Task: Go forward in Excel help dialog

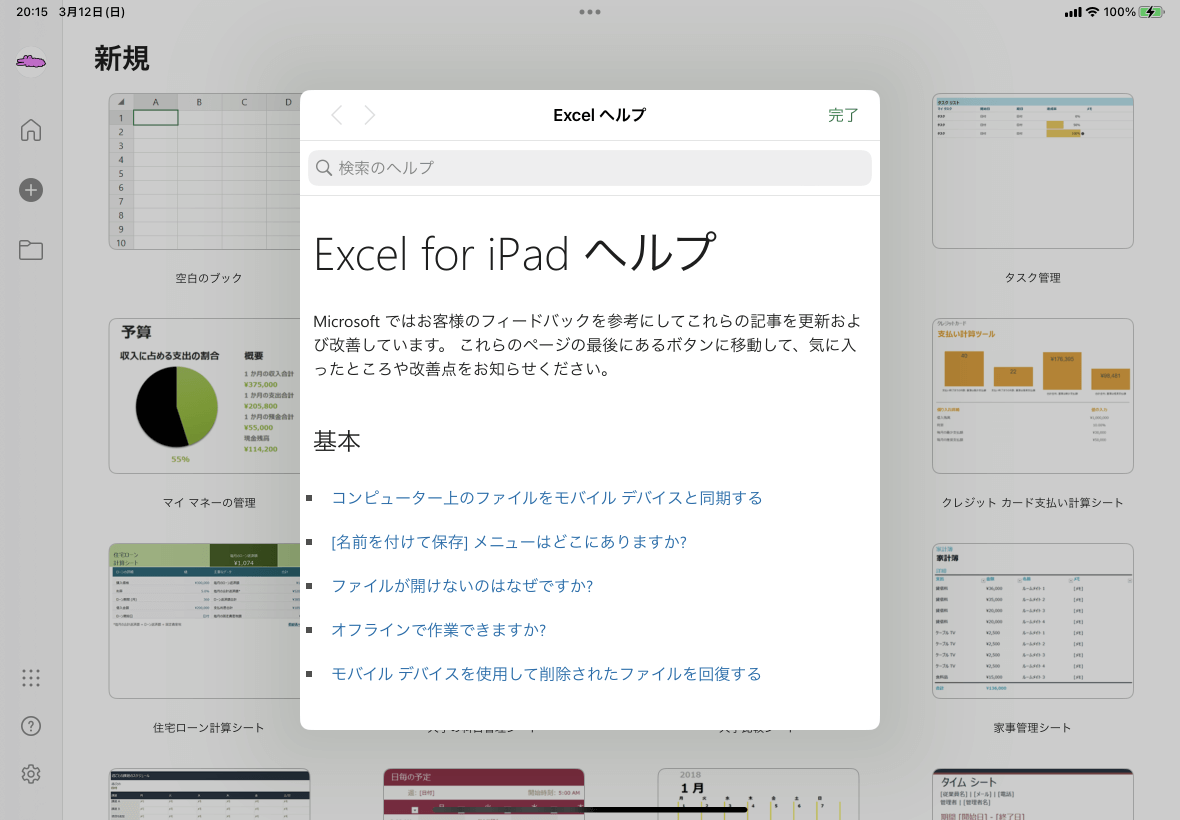Action: [370, 115]
